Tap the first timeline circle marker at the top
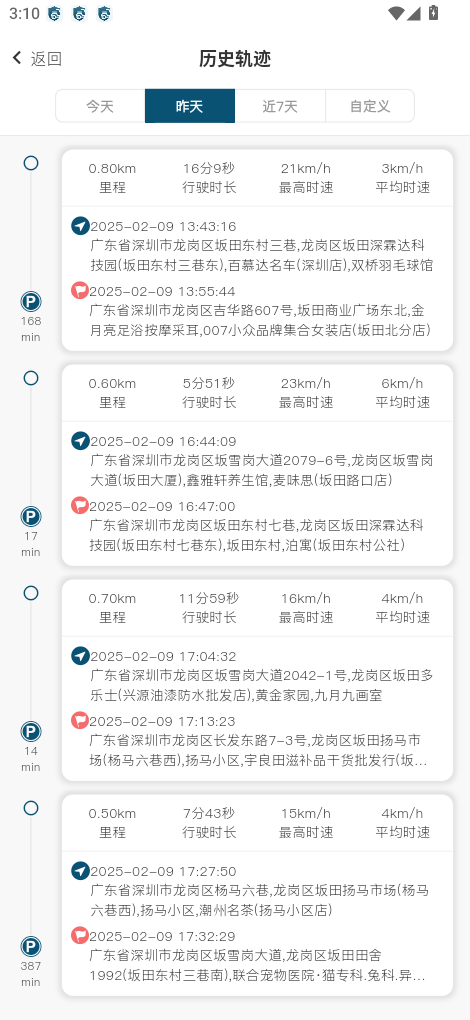 [31, 163]
